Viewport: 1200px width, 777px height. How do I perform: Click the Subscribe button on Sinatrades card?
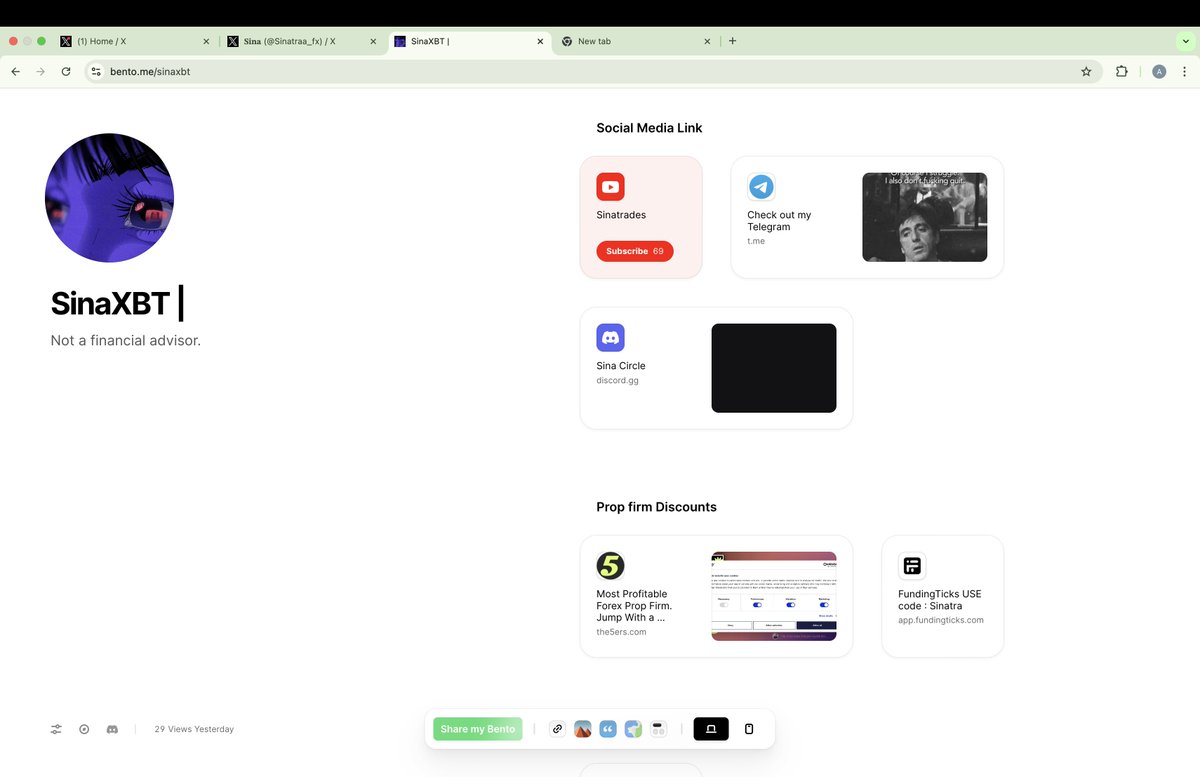[634, 251]
